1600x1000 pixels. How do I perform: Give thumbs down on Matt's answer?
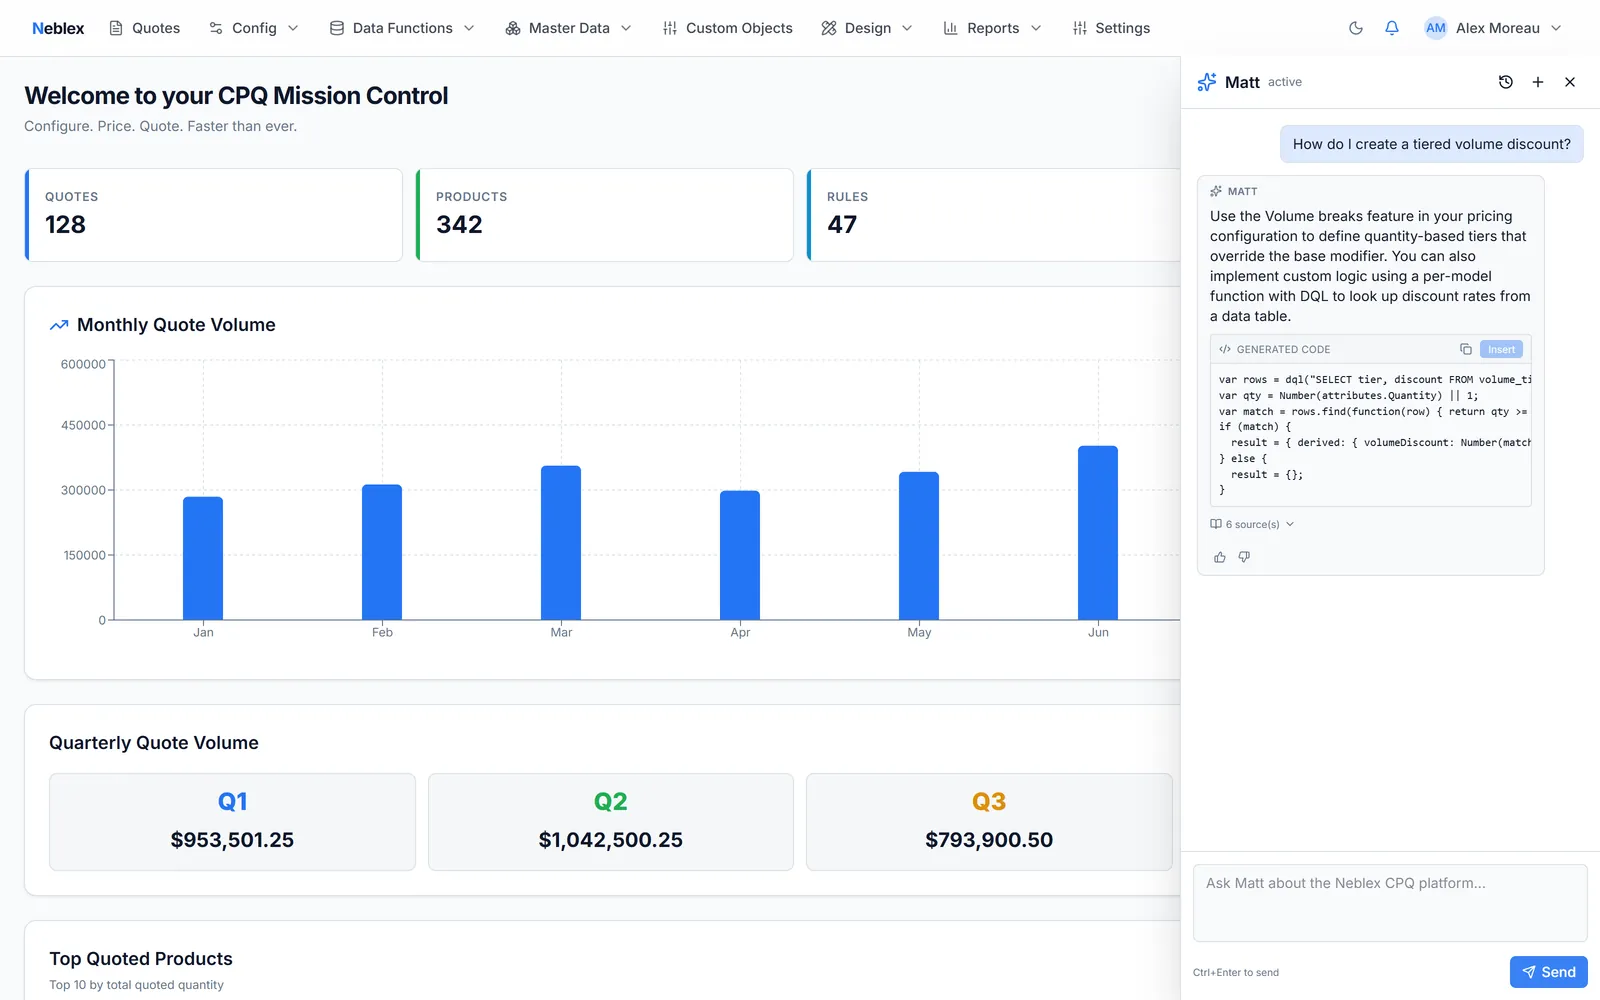tap(1244, 557)
